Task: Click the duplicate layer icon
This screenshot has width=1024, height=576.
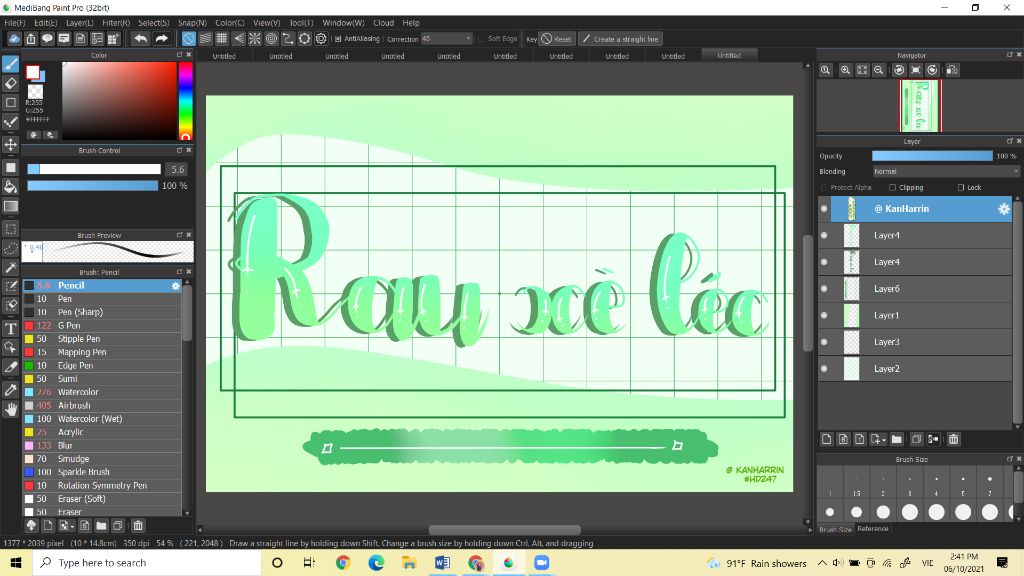Action: click(x=916, y=440)
